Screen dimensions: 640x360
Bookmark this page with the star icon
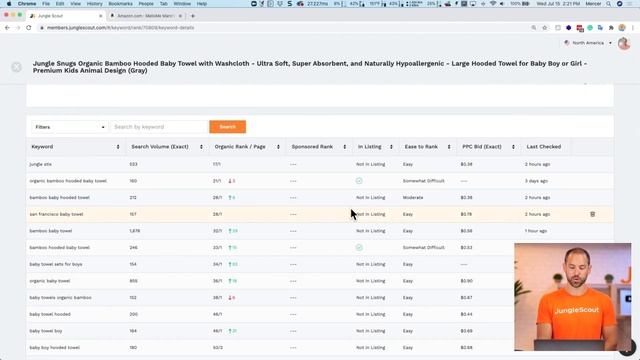coord(544,28)
